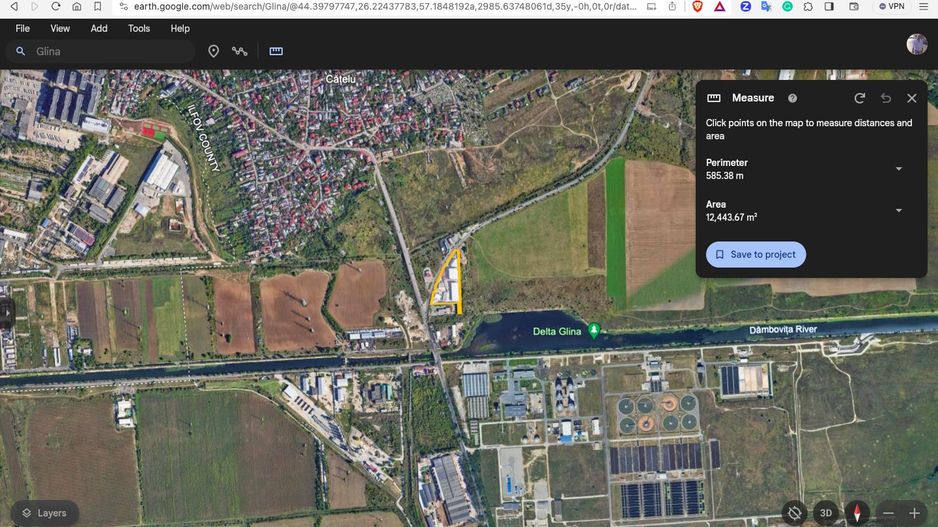Open the green Grammarly extension icon

pos(787,7)
